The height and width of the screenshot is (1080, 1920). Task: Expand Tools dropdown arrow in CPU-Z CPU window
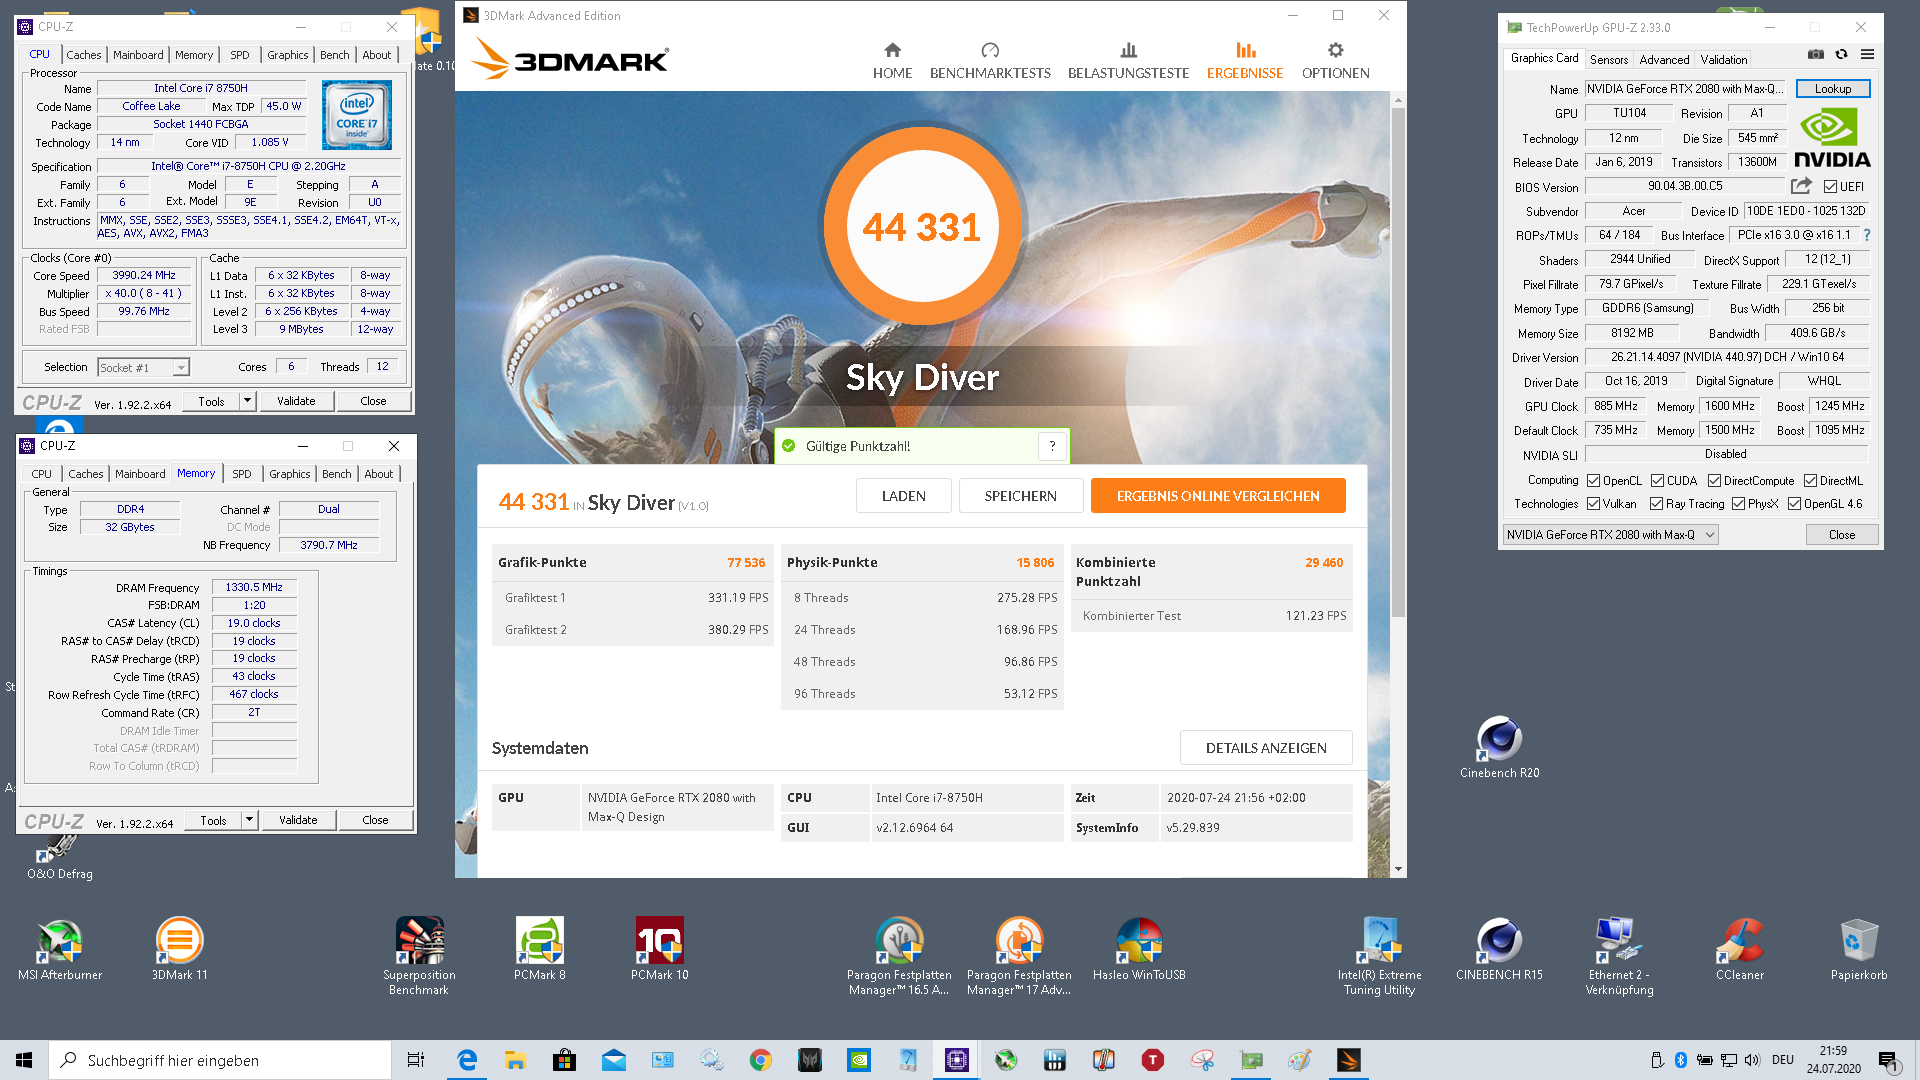click(247, 401)
